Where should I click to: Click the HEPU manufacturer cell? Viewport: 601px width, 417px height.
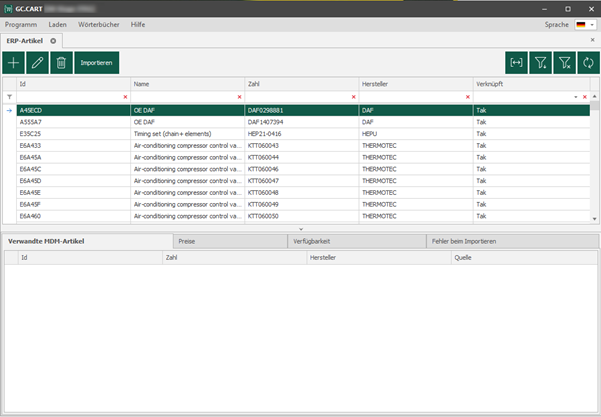(x=416, y=134)
